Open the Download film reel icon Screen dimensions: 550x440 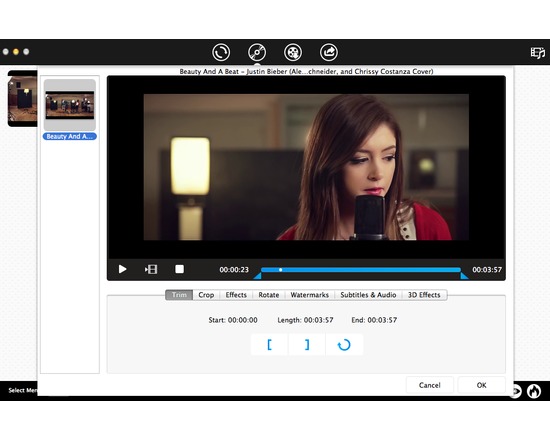[x=293, y=52]
